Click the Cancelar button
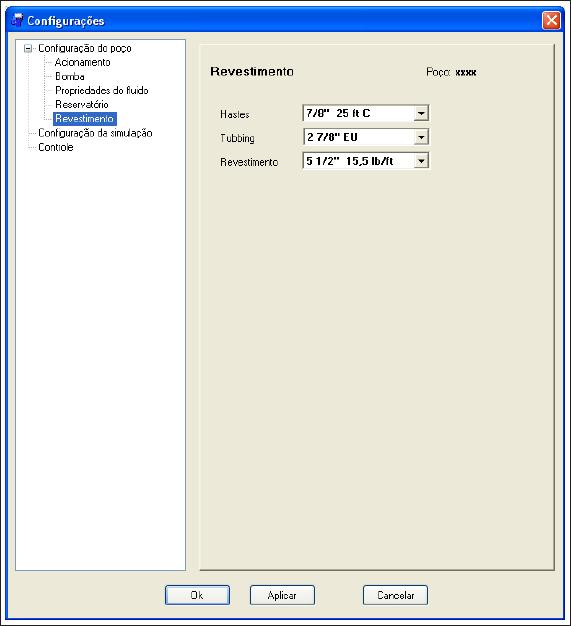The height and width of the screenshot is (626, 571). pyautogui.click(x=395, y=595)
